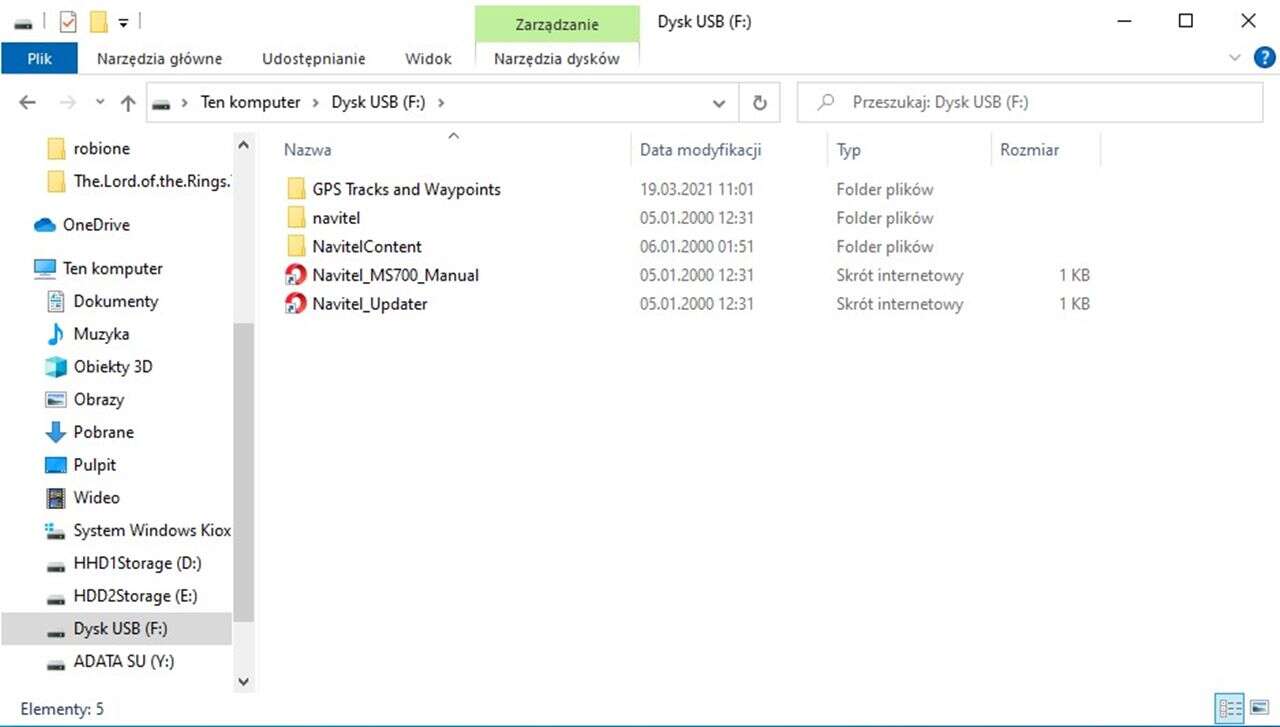Image resolution: width=1280 pixels, height=727 pixels.
Task: Click the Help question mark icon
Action: tap(1264, 58)
